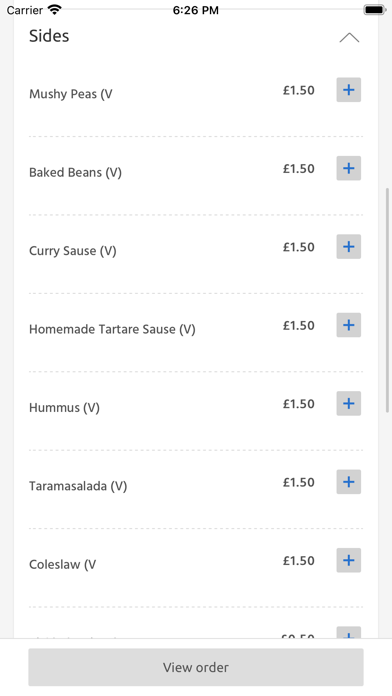Tap the Curry Sause (V) item name

tap(72, 251)
